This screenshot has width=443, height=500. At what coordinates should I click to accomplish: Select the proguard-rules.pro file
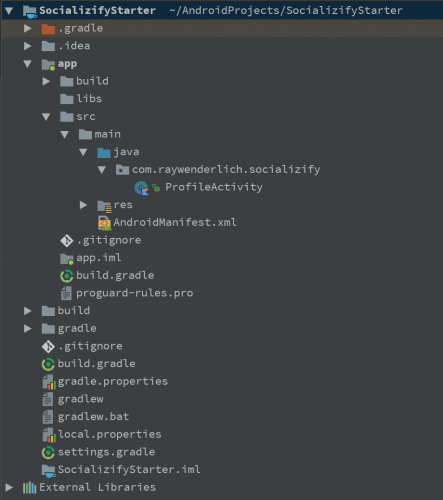pyautogui.click(x=134, y=293)
